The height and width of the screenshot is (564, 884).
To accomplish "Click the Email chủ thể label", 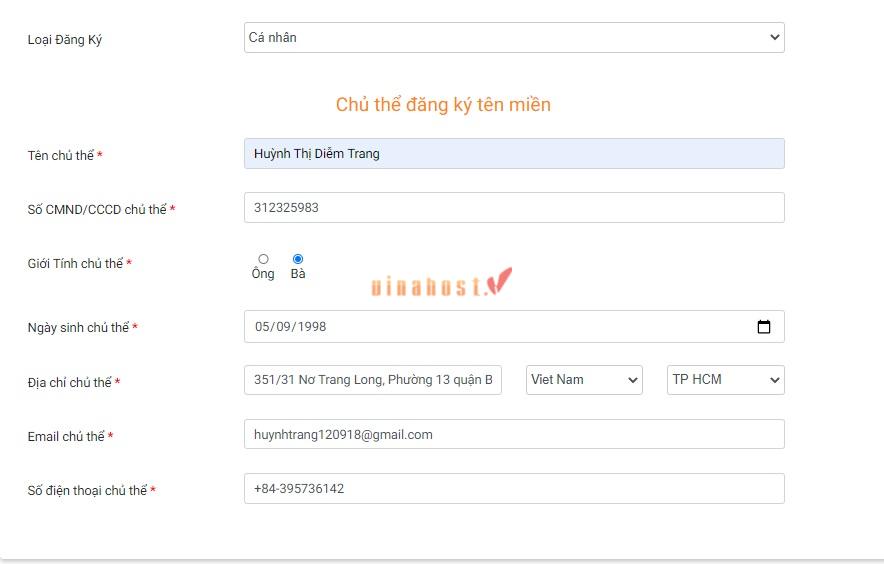I will [70, 437].
